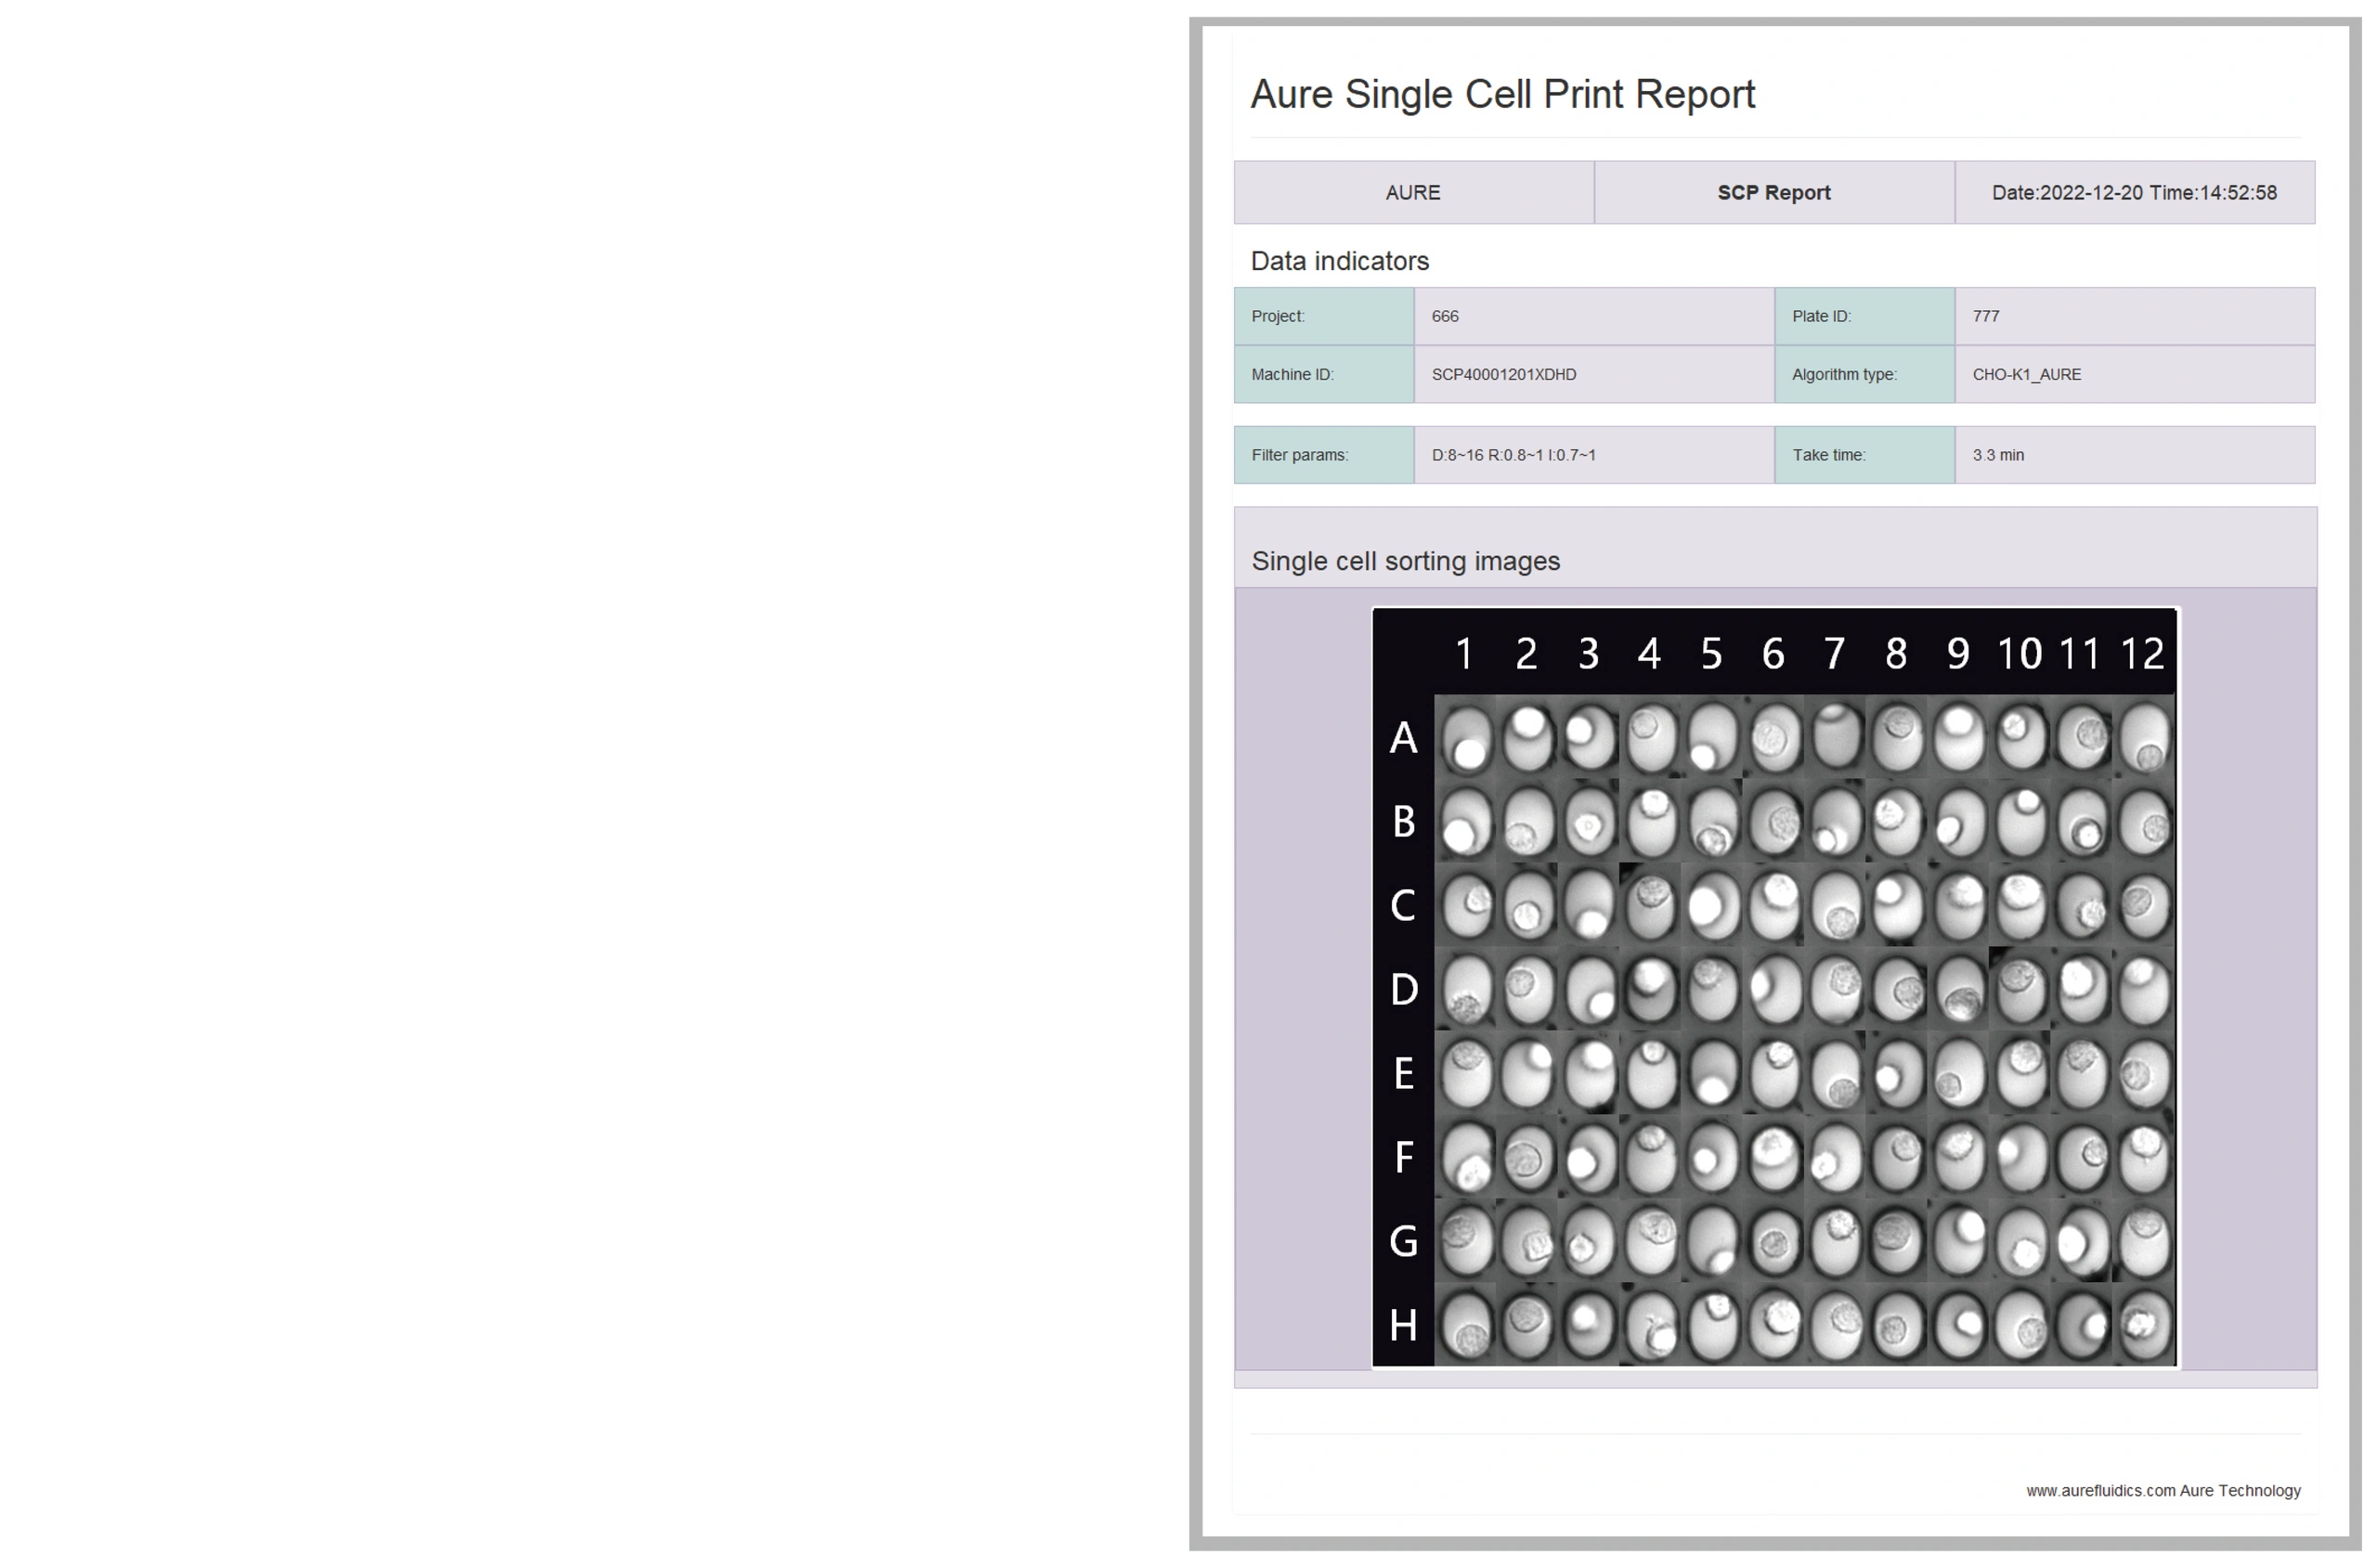Click column header 10 in plate grid
The height and width of the screenshot is (1568, 2377).
pyautogui.click(x=2019, y=654)
